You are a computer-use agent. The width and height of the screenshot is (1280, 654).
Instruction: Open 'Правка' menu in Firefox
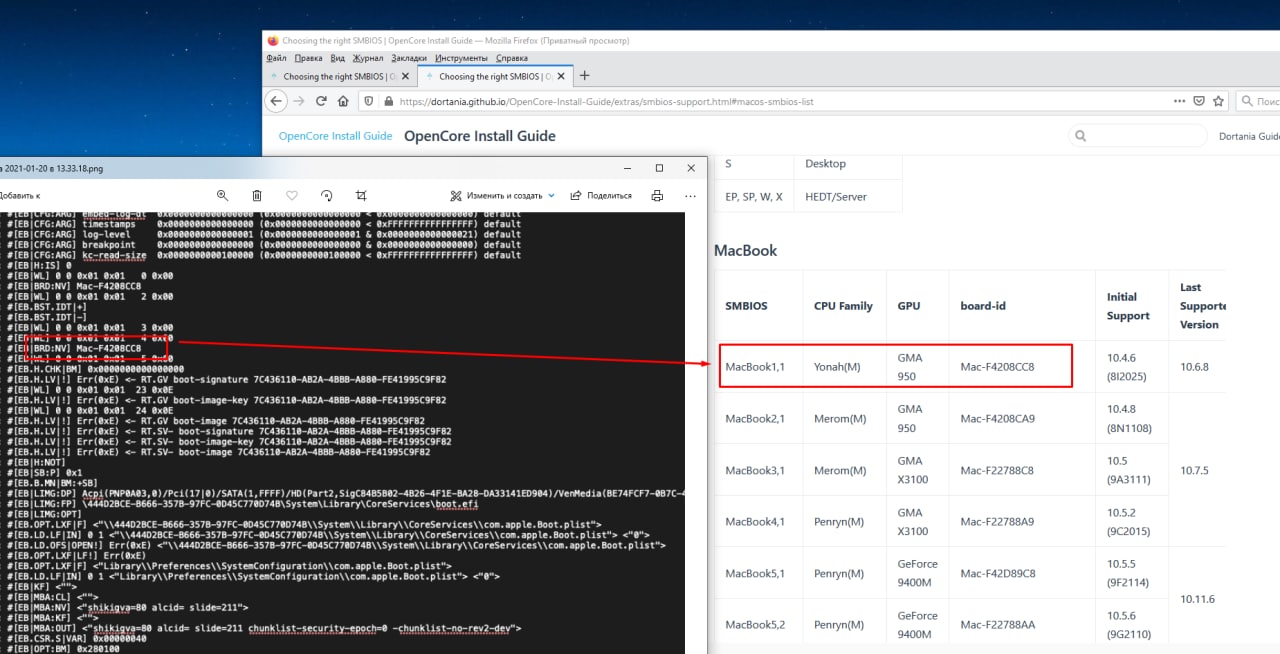coord(309,59)
